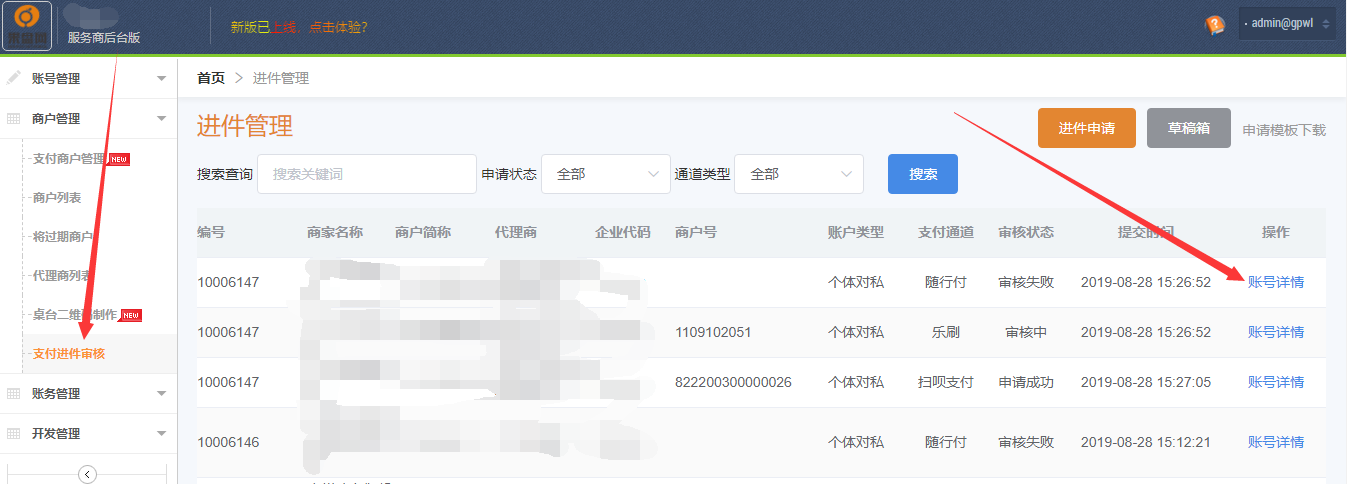Image resolution: width=1347 pixels, height=484 pixels.
Task: Click the blue 搜索 button
Action: (922, 174)
